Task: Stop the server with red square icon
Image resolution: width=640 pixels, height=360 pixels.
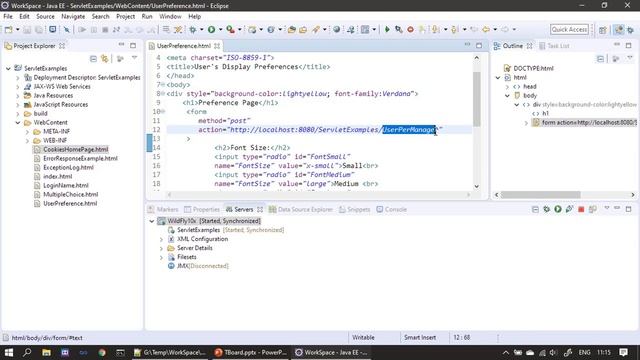Action: tap(581, 209)
